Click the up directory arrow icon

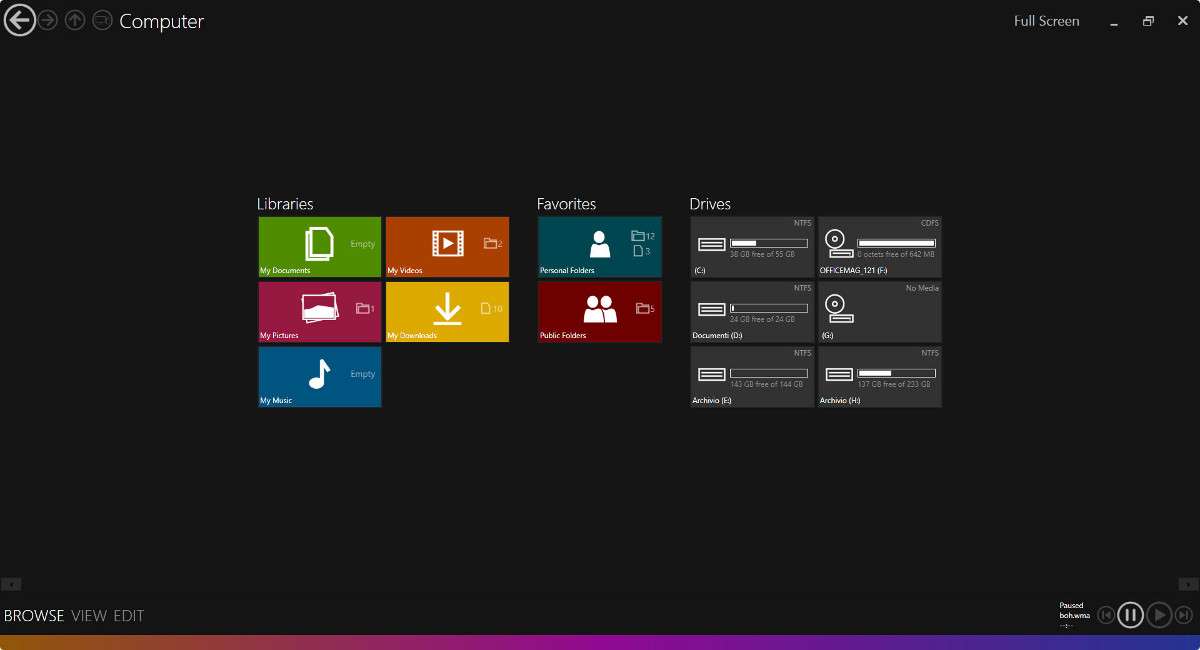click(x=75, y=20)
